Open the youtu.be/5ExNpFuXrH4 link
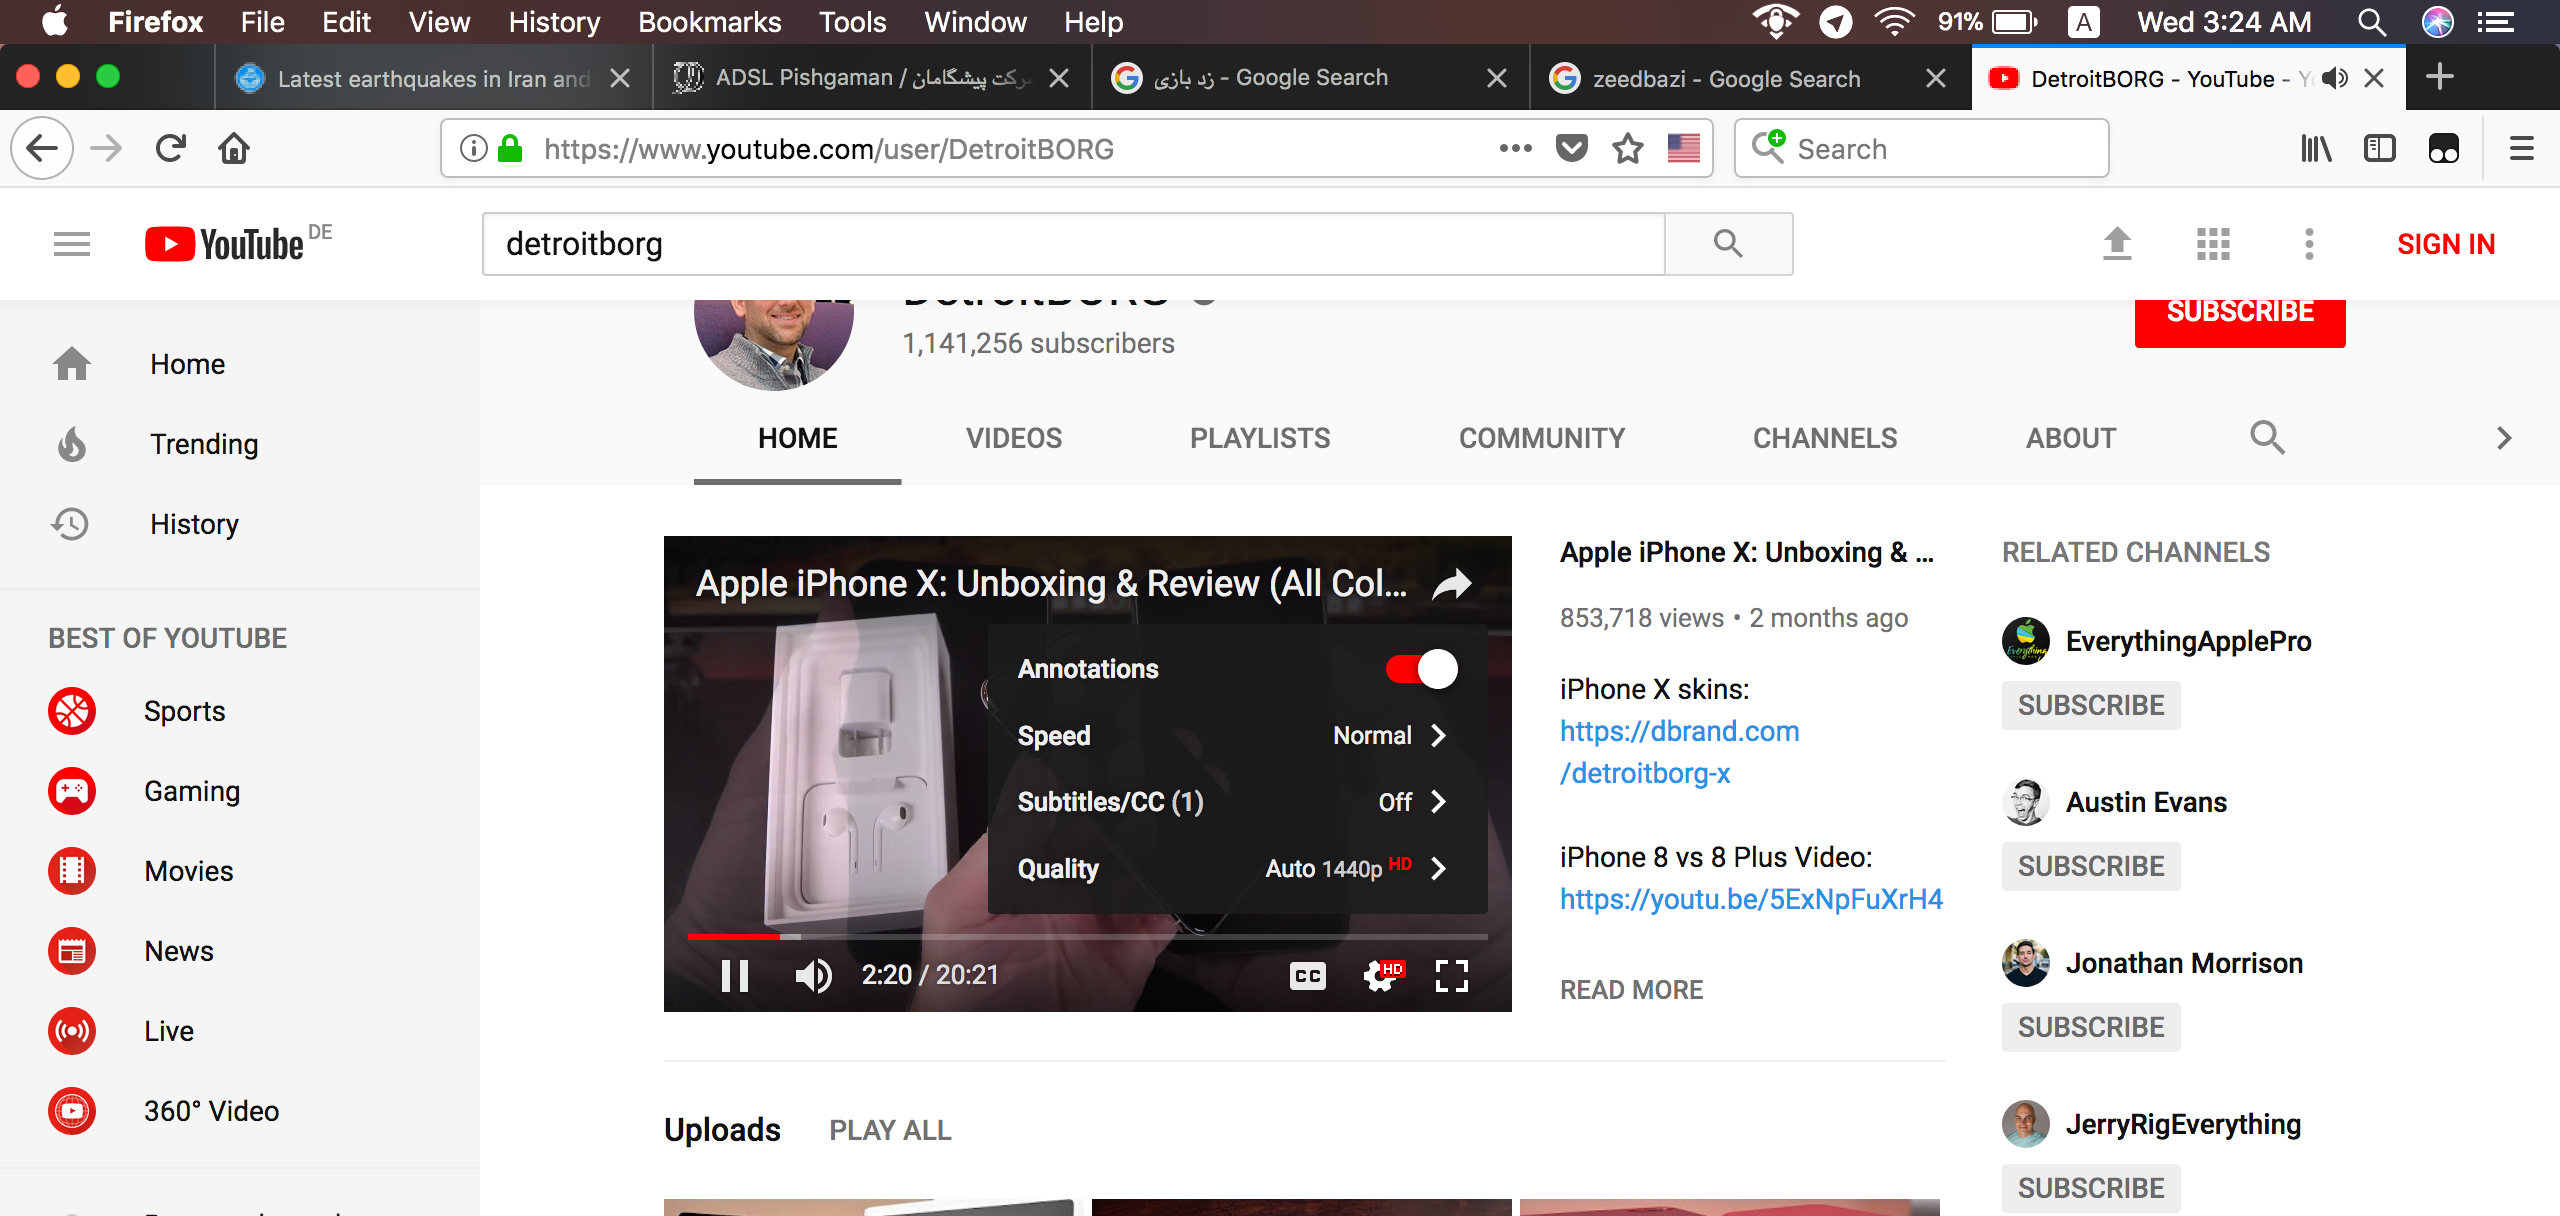This screenshot has width=2560, height=1216. click(x=1751, y=899)
